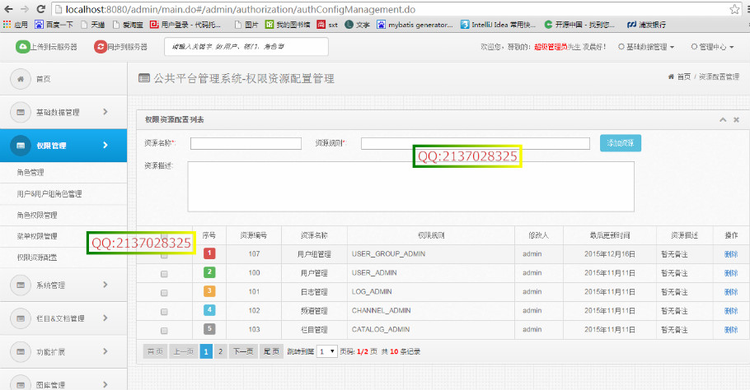Open the 开源中国 bookmark
Viewport: 750px width, 390px height.
pos(579,24)
